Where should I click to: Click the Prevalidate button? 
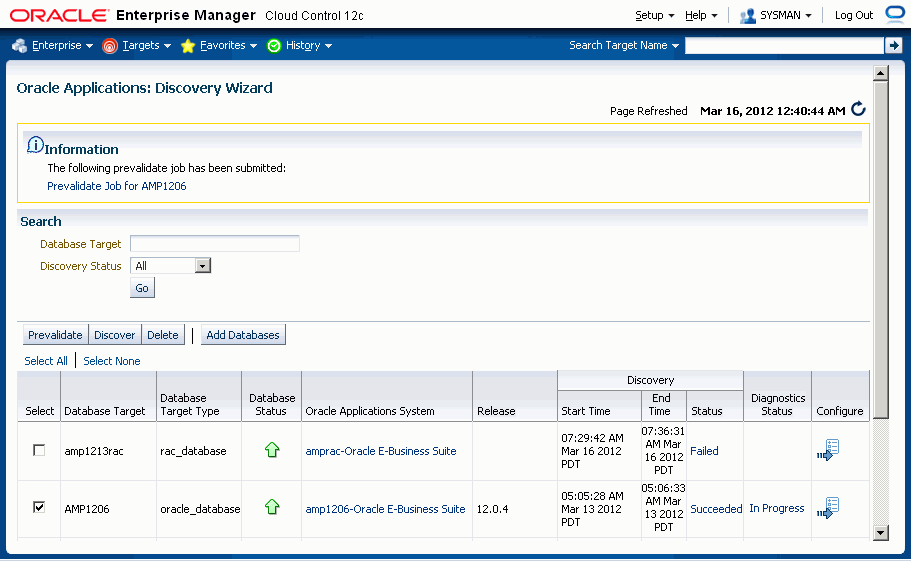[55, 335]
